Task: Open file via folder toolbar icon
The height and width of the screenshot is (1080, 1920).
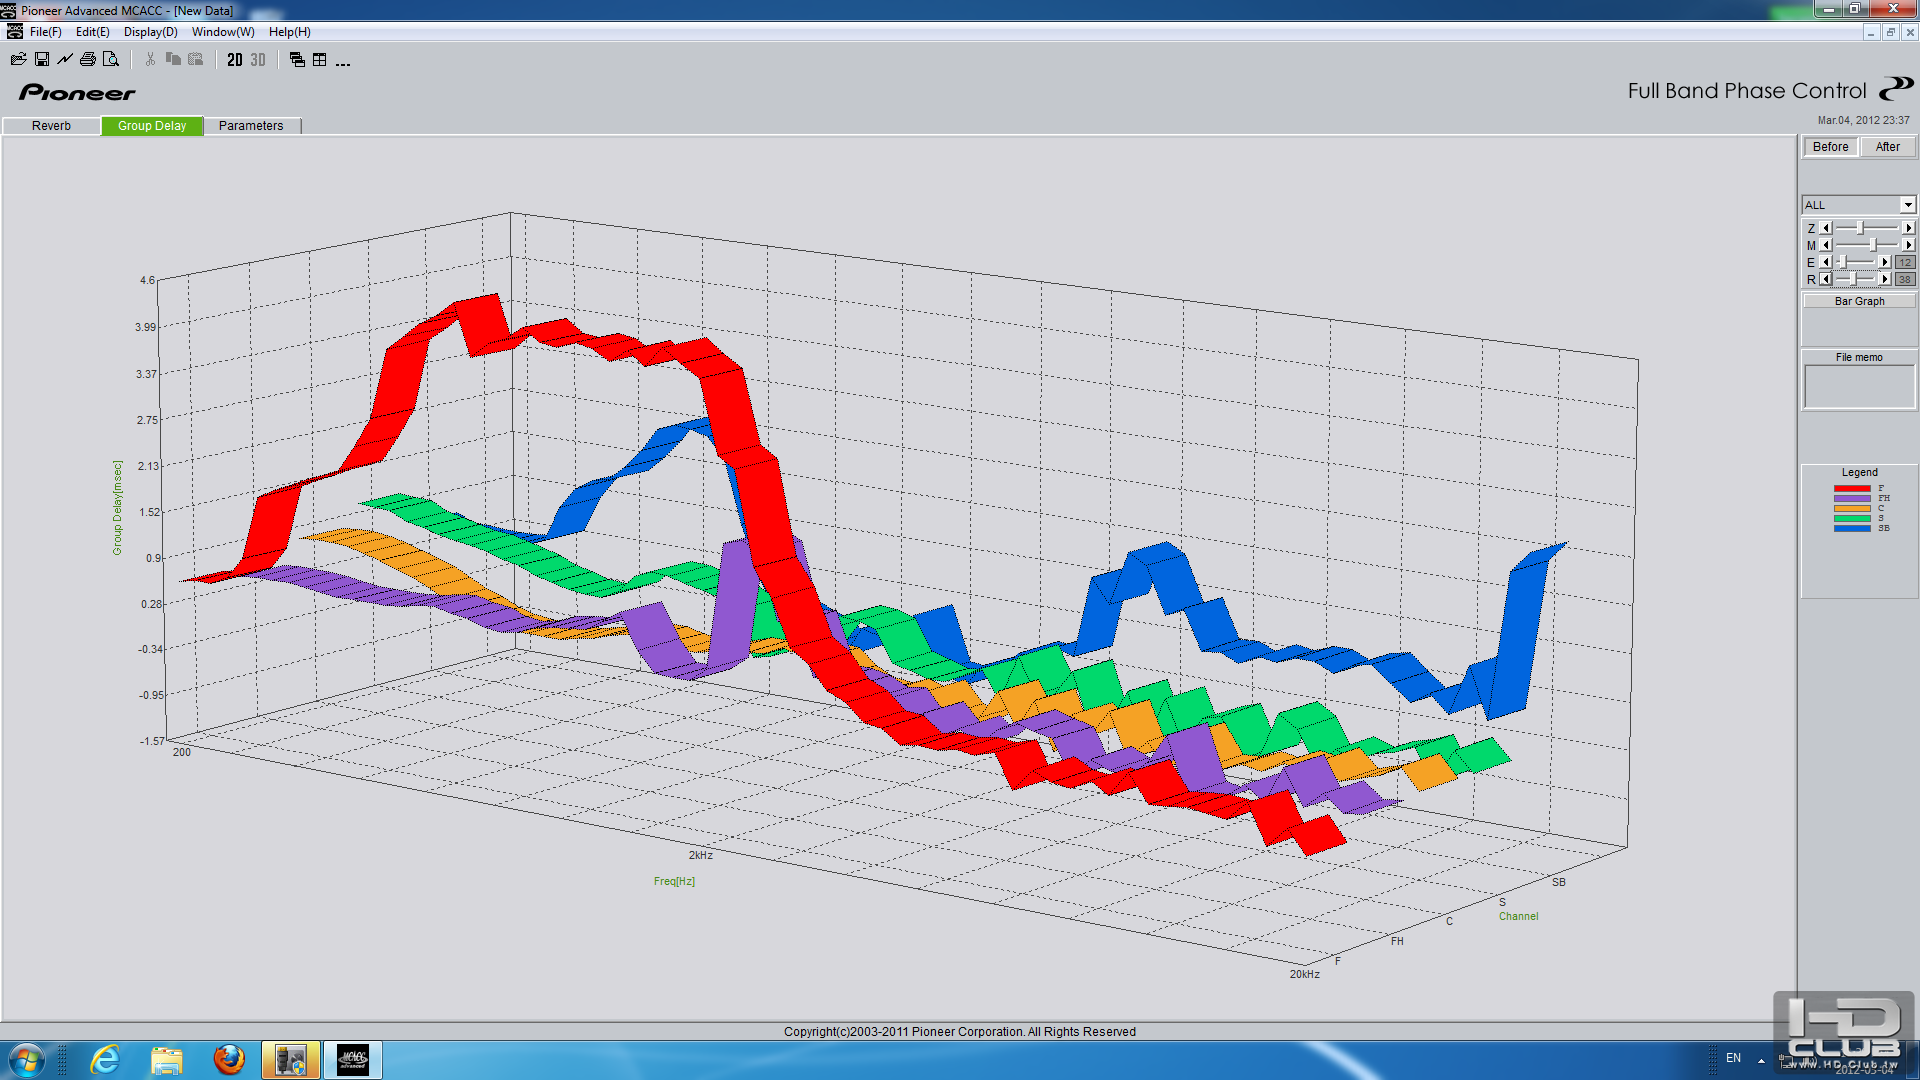Action: point(18,60)
